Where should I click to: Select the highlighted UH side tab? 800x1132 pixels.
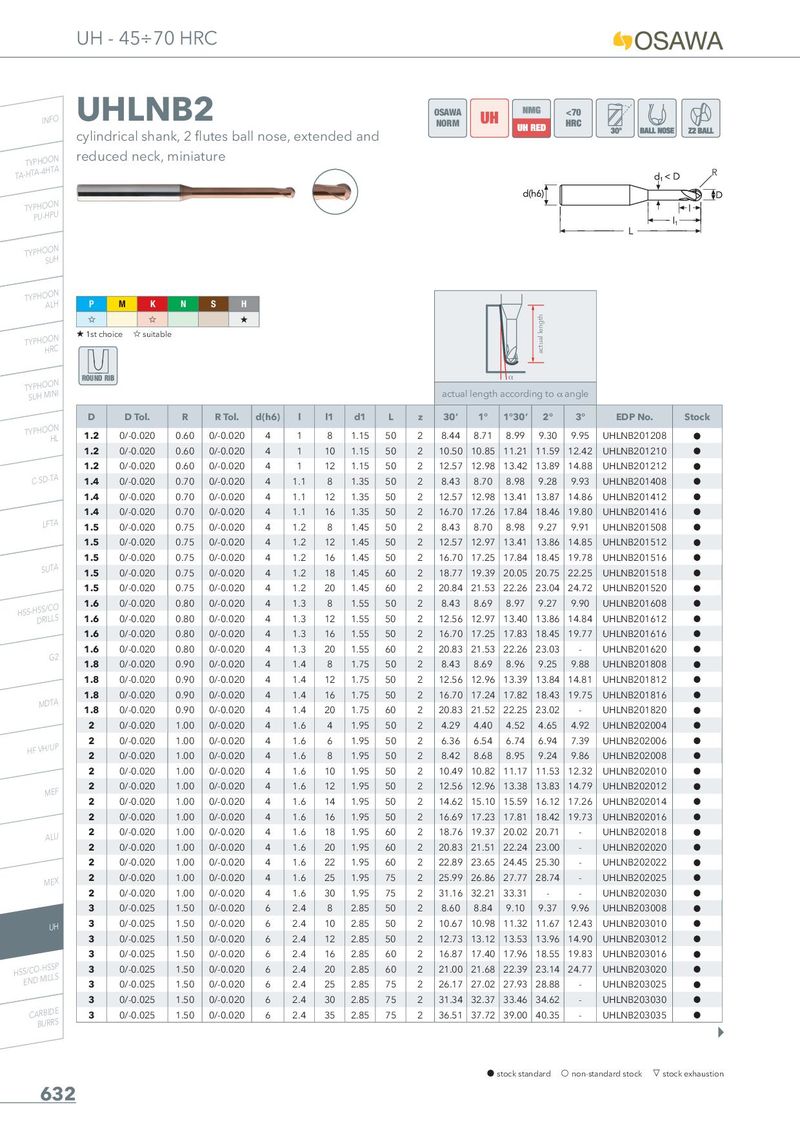[32, 930]
